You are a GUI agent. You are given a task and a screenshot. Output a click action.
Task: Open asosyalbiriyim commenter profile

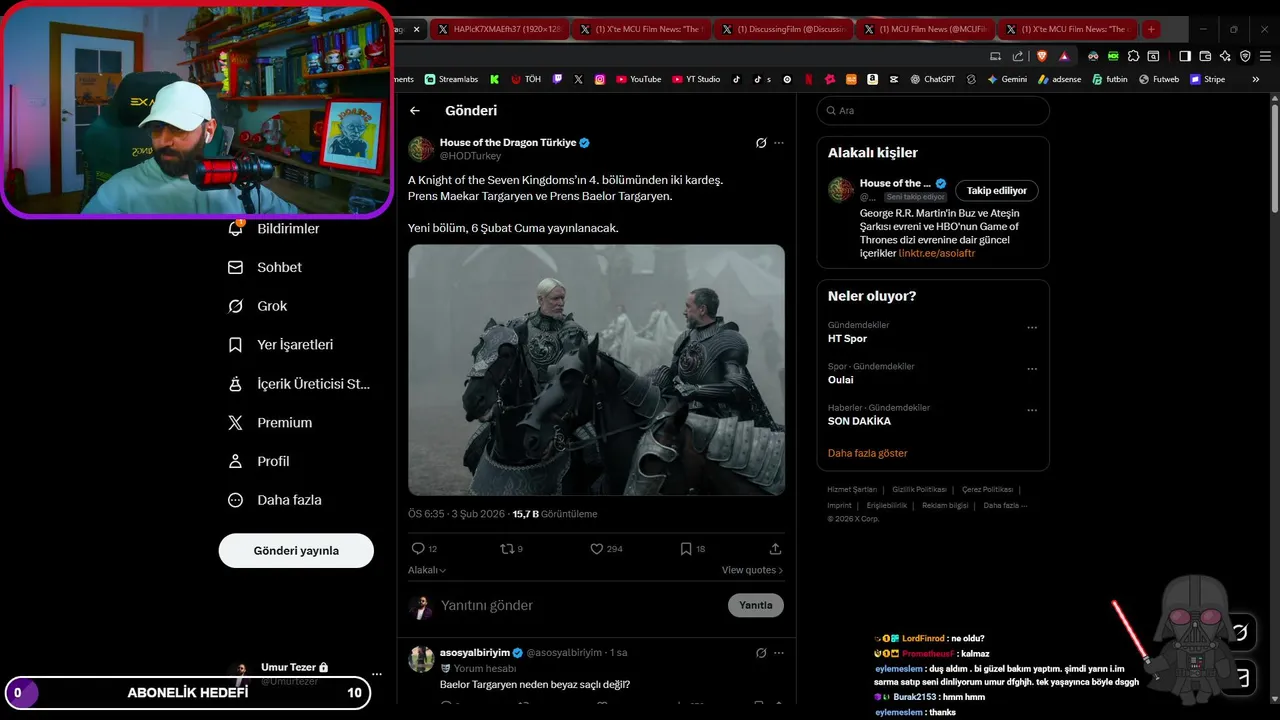(x=475, y=653)
